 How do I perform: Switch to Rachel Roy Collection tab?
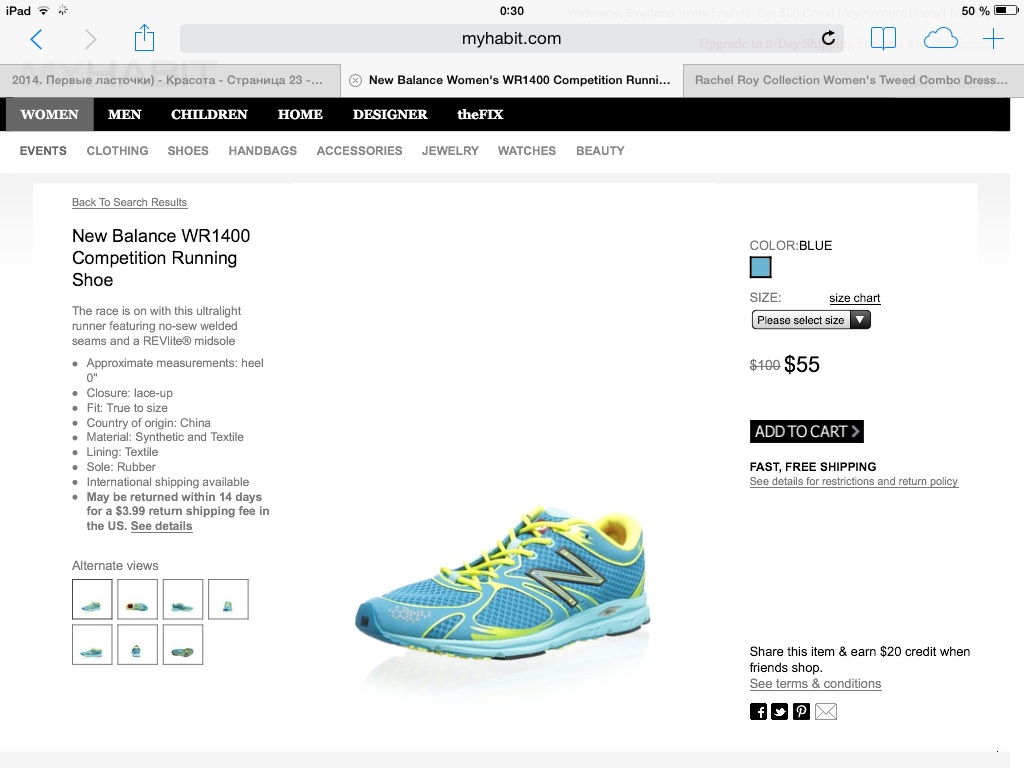pos(852,80)
